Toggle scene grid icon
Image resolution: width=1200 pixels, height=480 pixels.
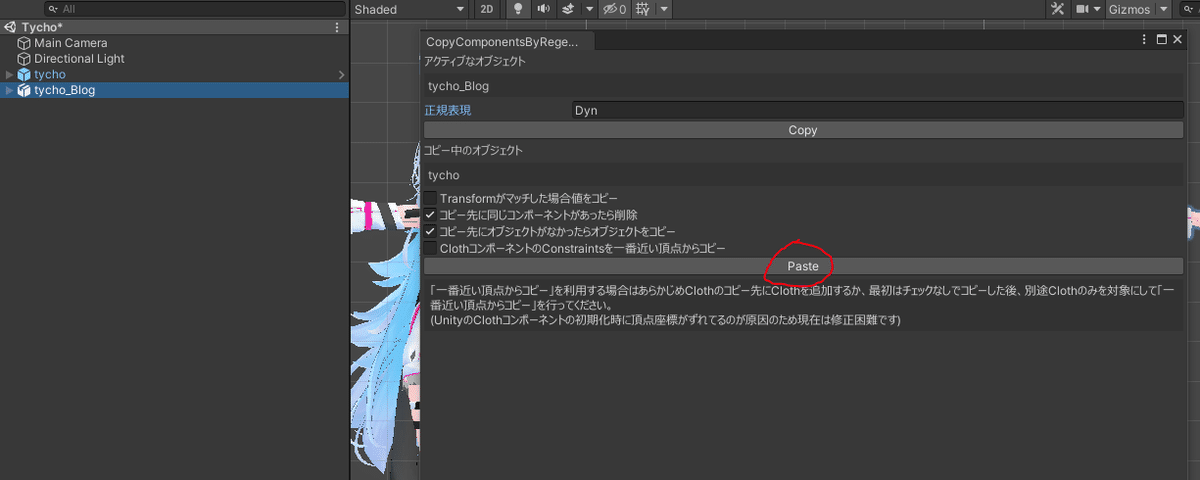coord(643,9)
